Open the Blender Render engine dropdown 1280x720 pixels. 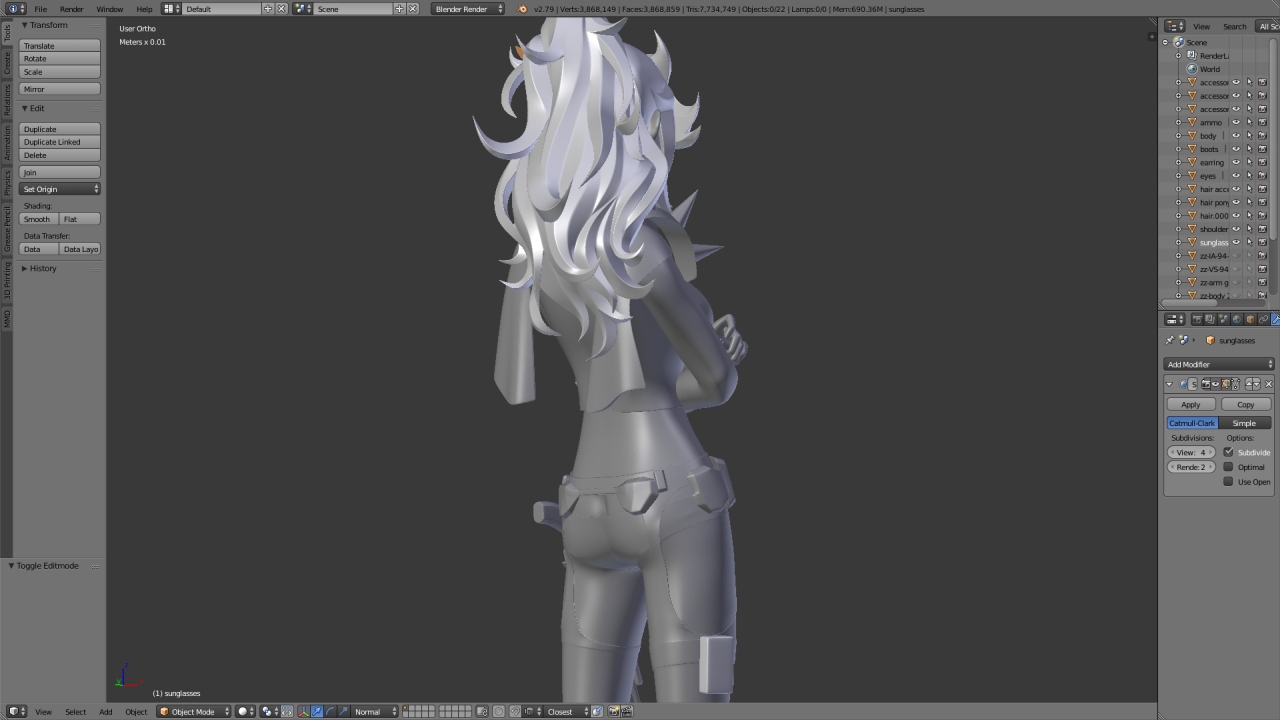click(x=468, y=9)
